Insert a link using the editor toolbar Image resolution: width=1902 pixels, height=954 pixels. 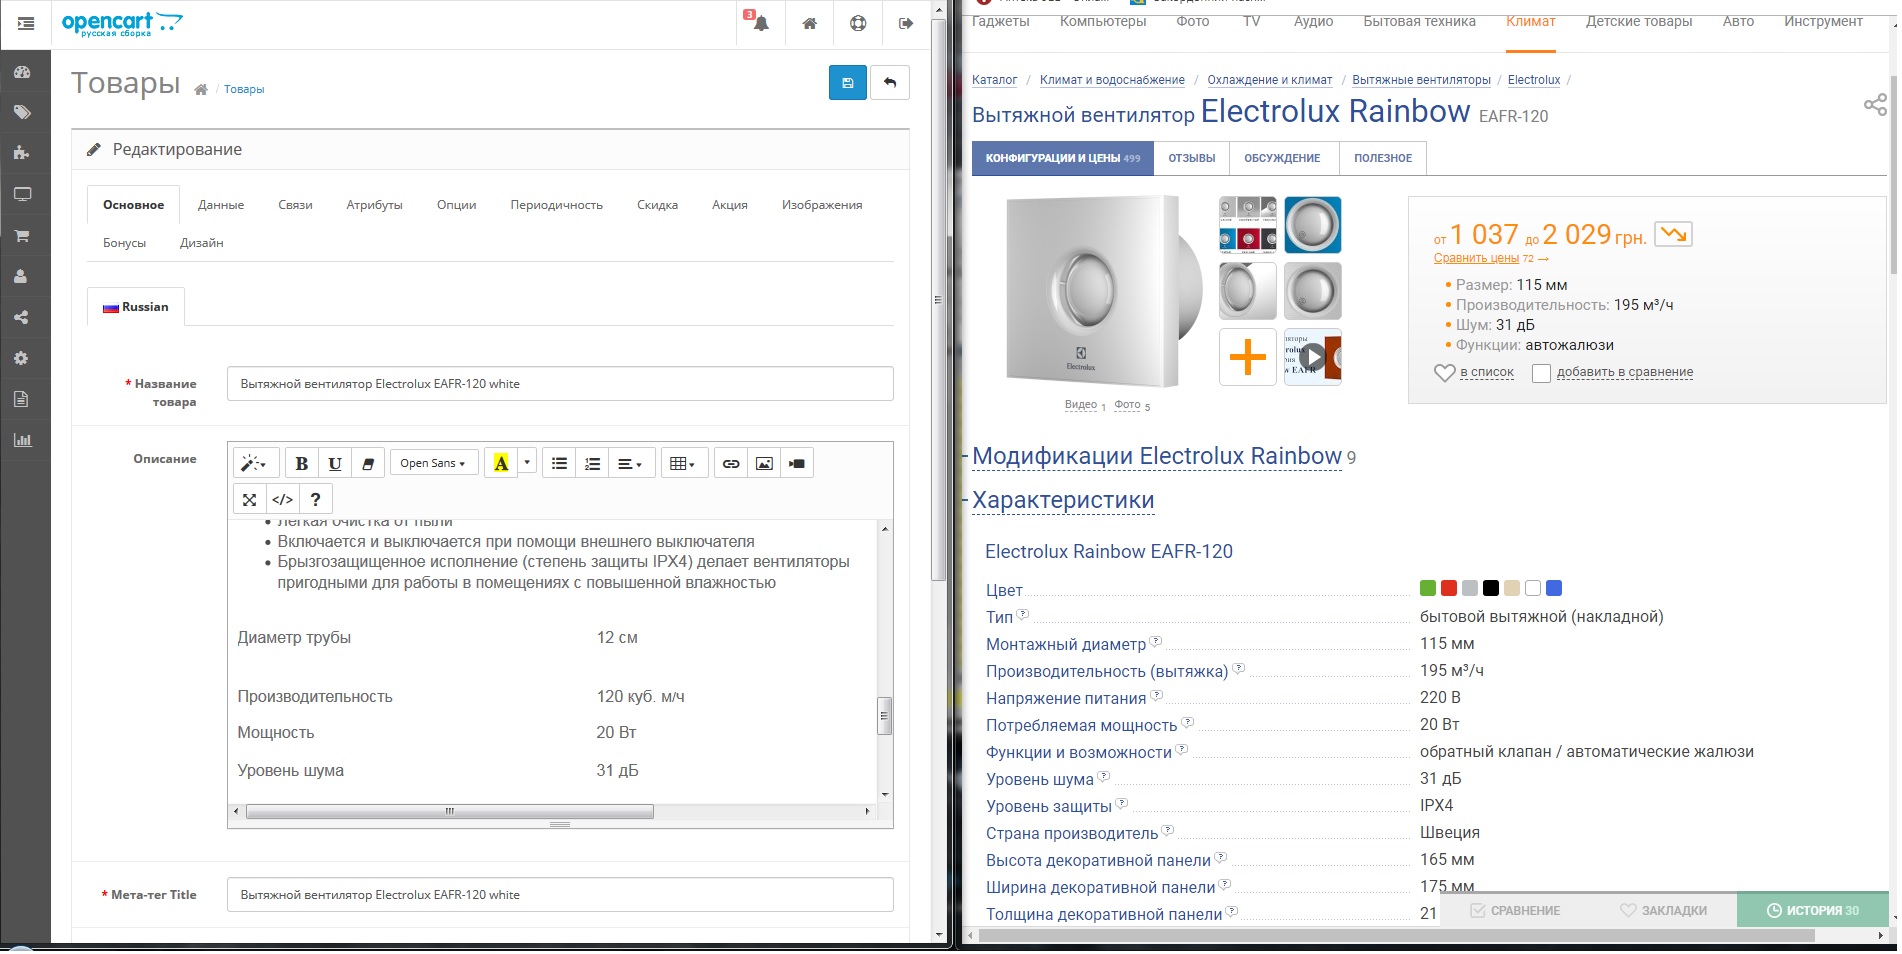pos(731,463)
